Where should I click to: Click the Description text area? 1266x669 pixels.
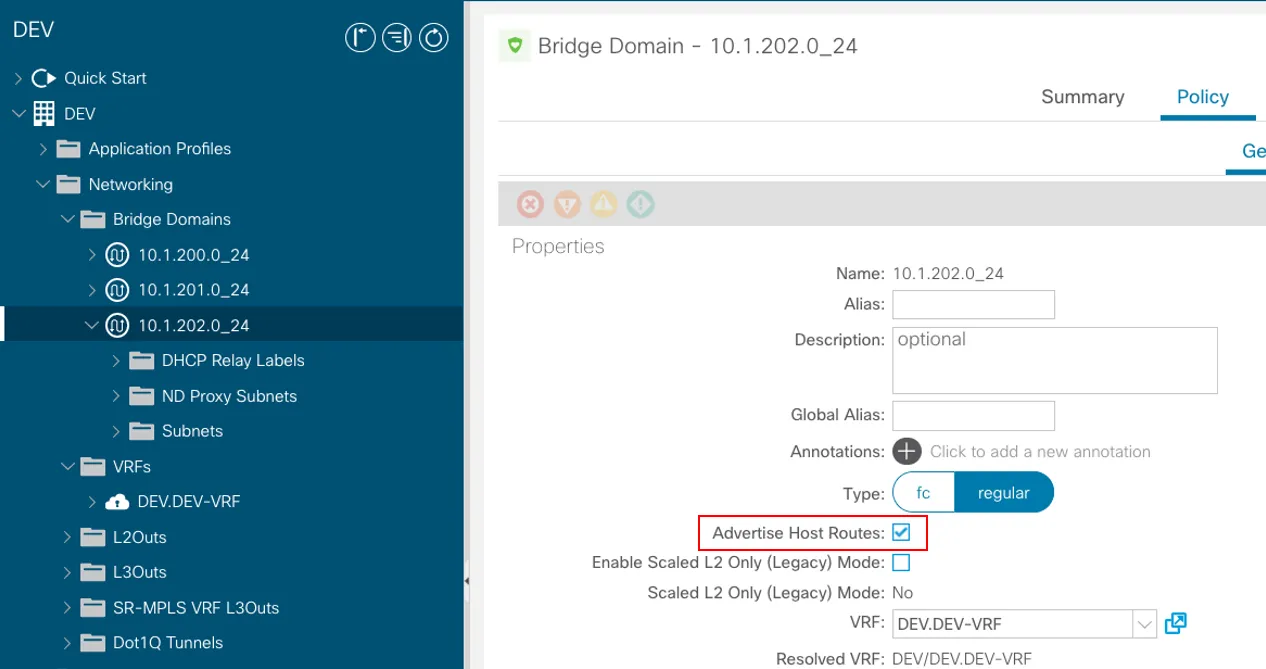click(1053, 360)
